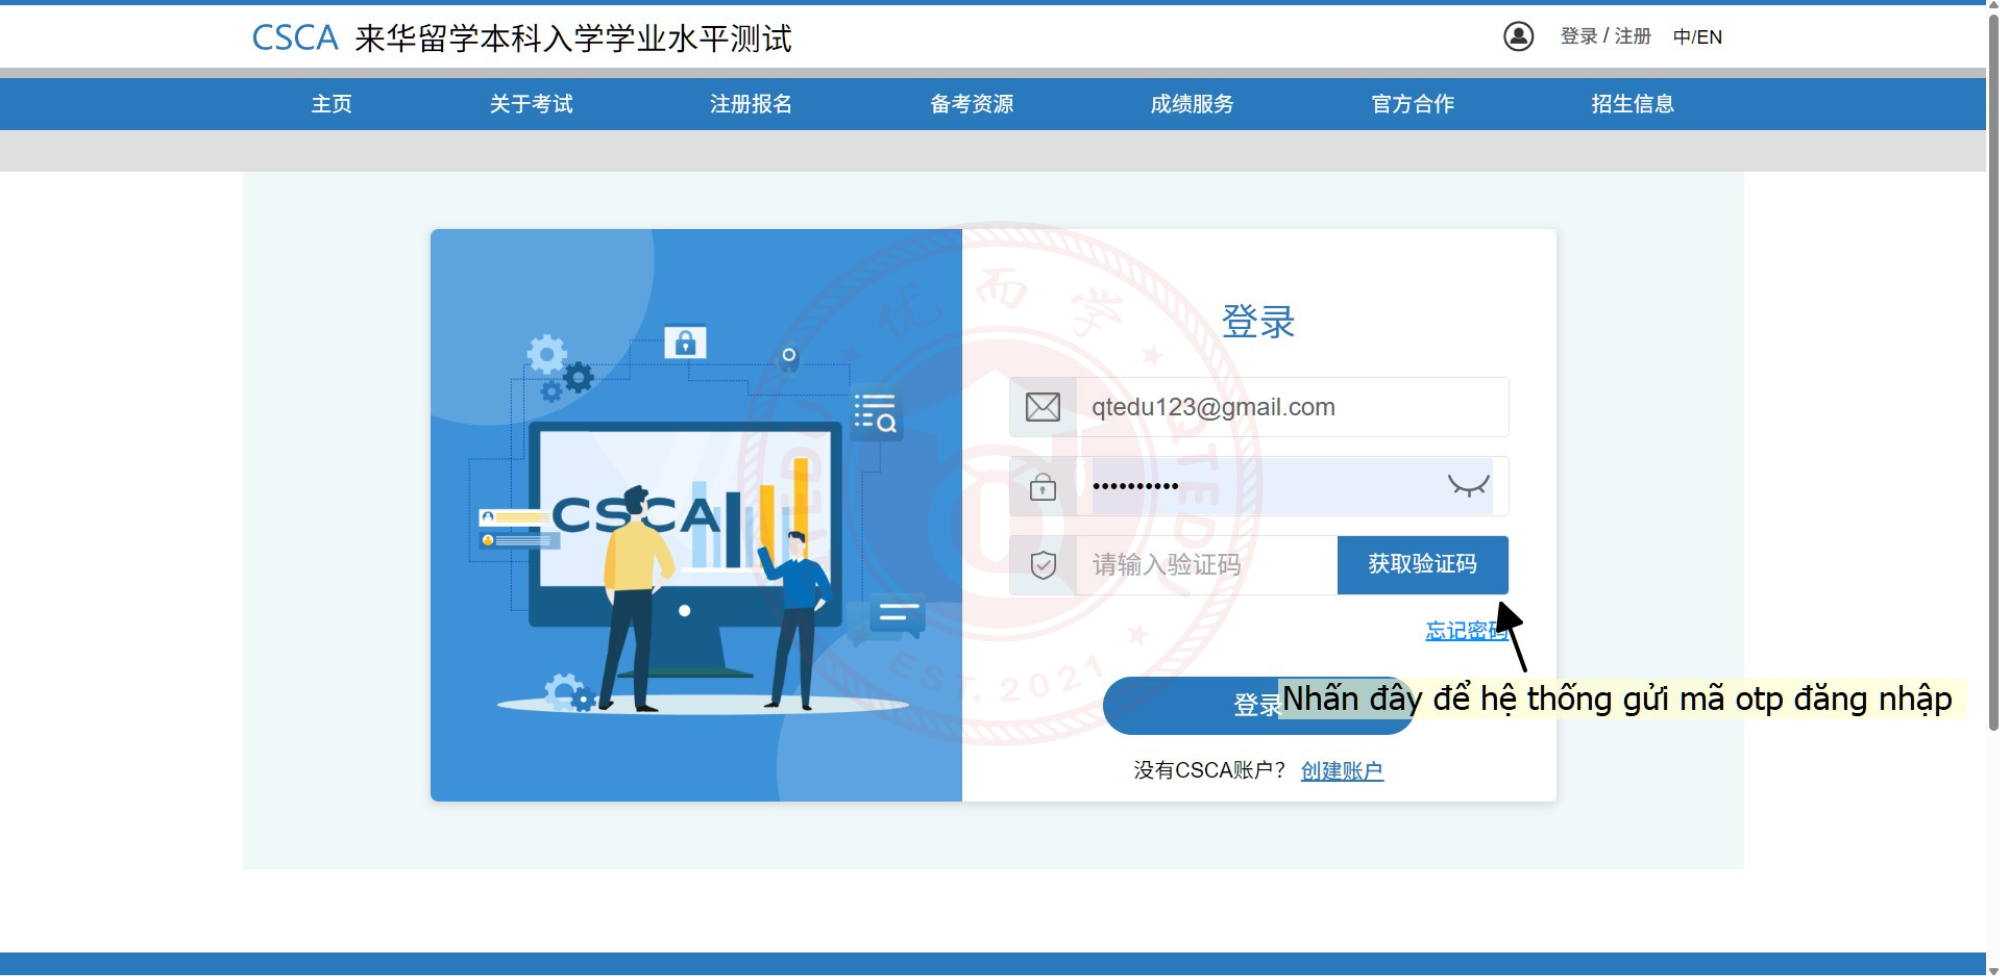Click the user profile avatar icon
Viewport: 2000px width, 978px height.
coord(1518,37)
